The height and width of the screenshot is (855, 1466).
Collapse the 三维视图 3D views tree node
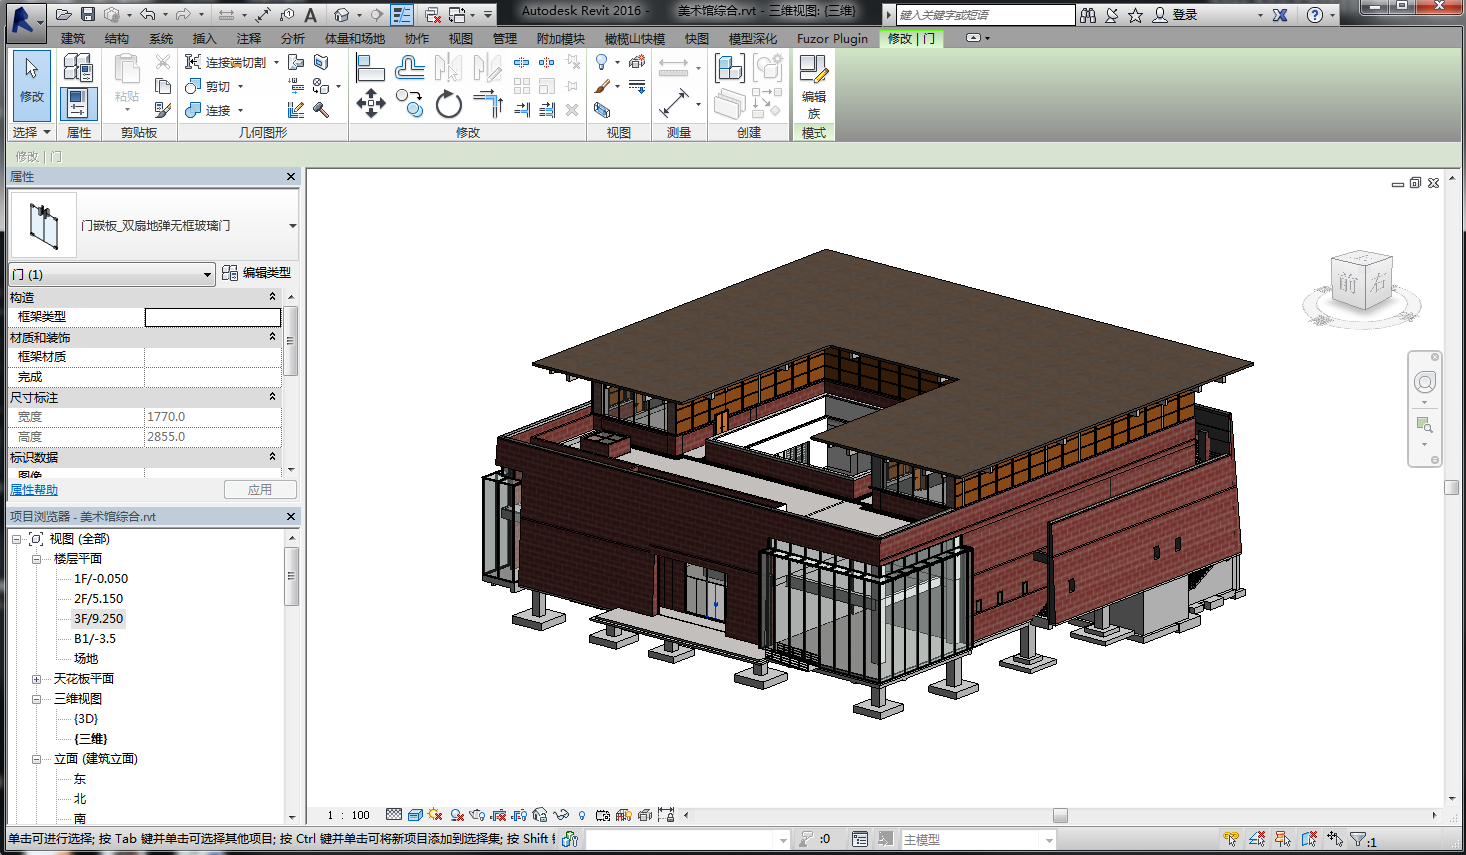point(36,699)
